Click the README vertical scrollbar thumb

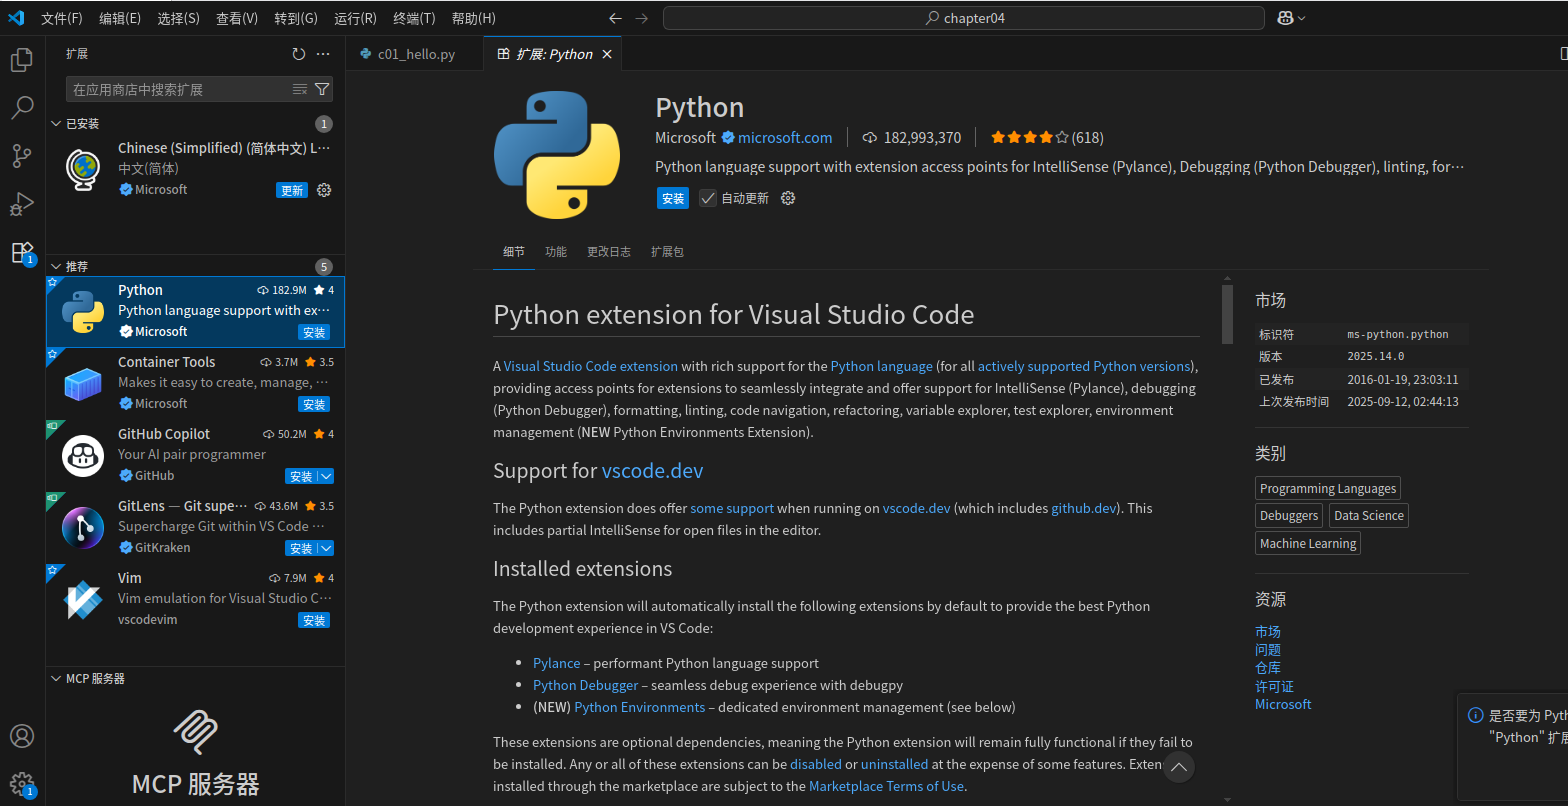coord(1228,314)
